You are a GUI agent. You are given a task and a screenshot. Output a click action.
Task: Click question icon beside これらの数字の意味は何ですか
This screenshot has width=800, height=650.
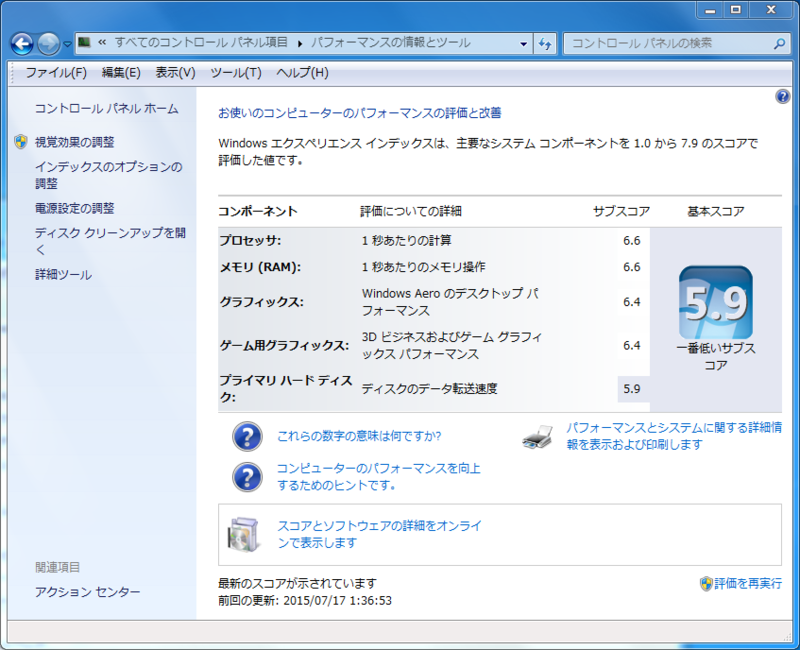pyautogui.click(x=247, y=436)
